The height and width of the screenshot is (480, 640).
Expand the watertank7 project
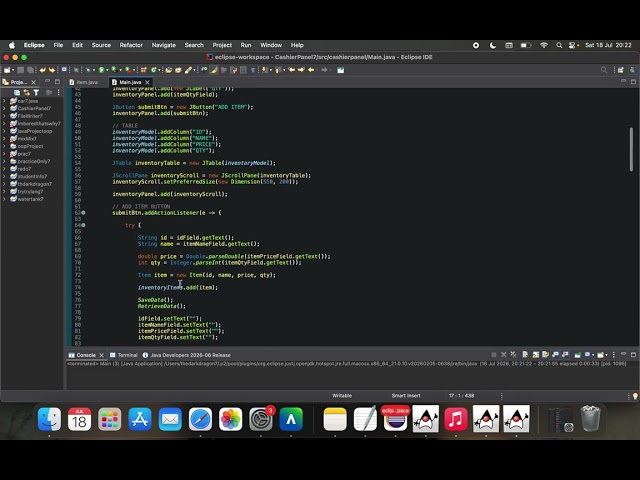click(4, 199)
